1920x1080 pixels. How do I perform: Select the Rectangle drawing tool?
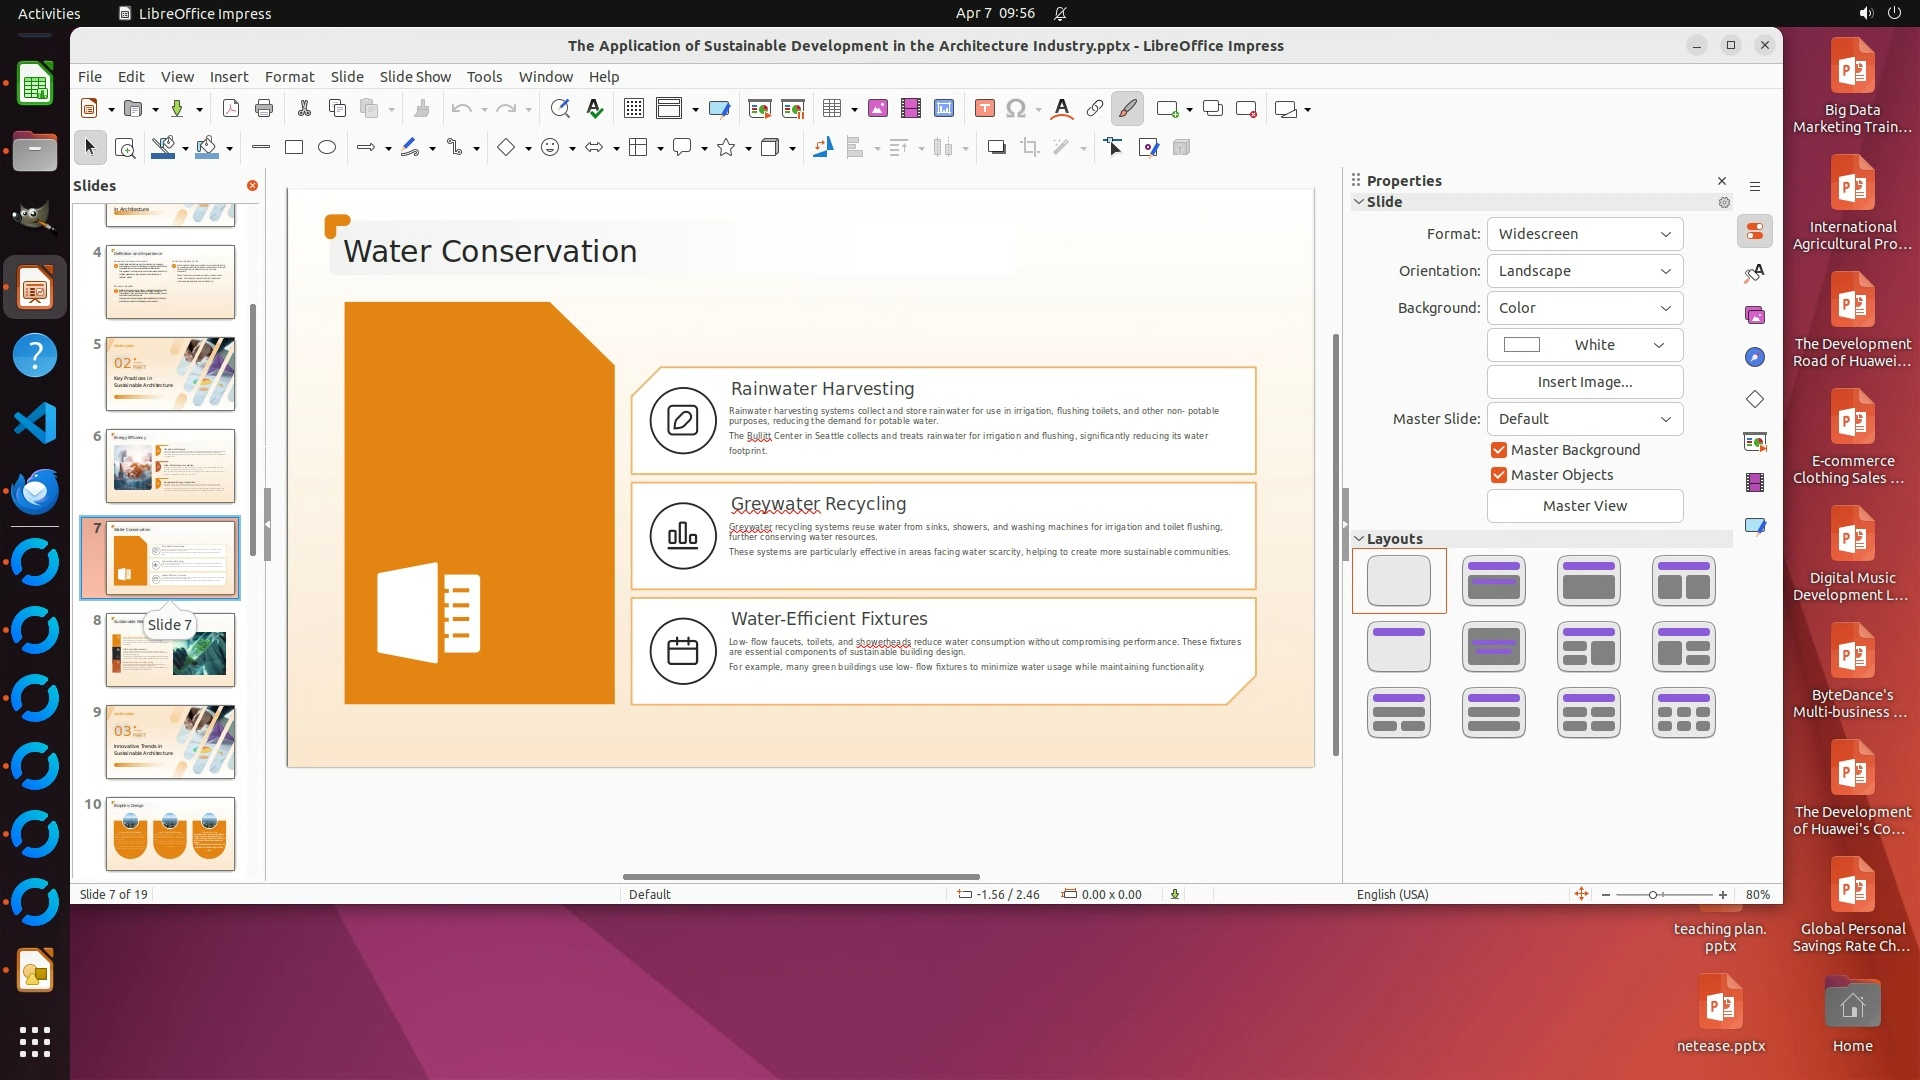click(293, 148)
